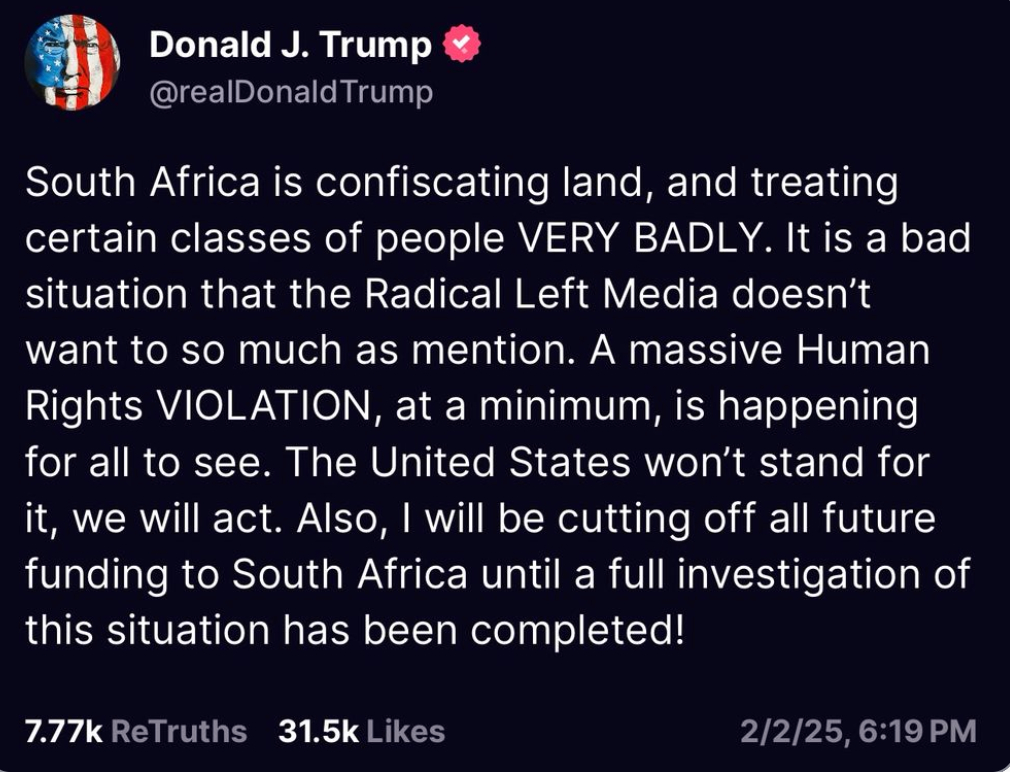Click the word "completed!" ending the post
This screenshot has width=1010, height=772.
[585, 632]
